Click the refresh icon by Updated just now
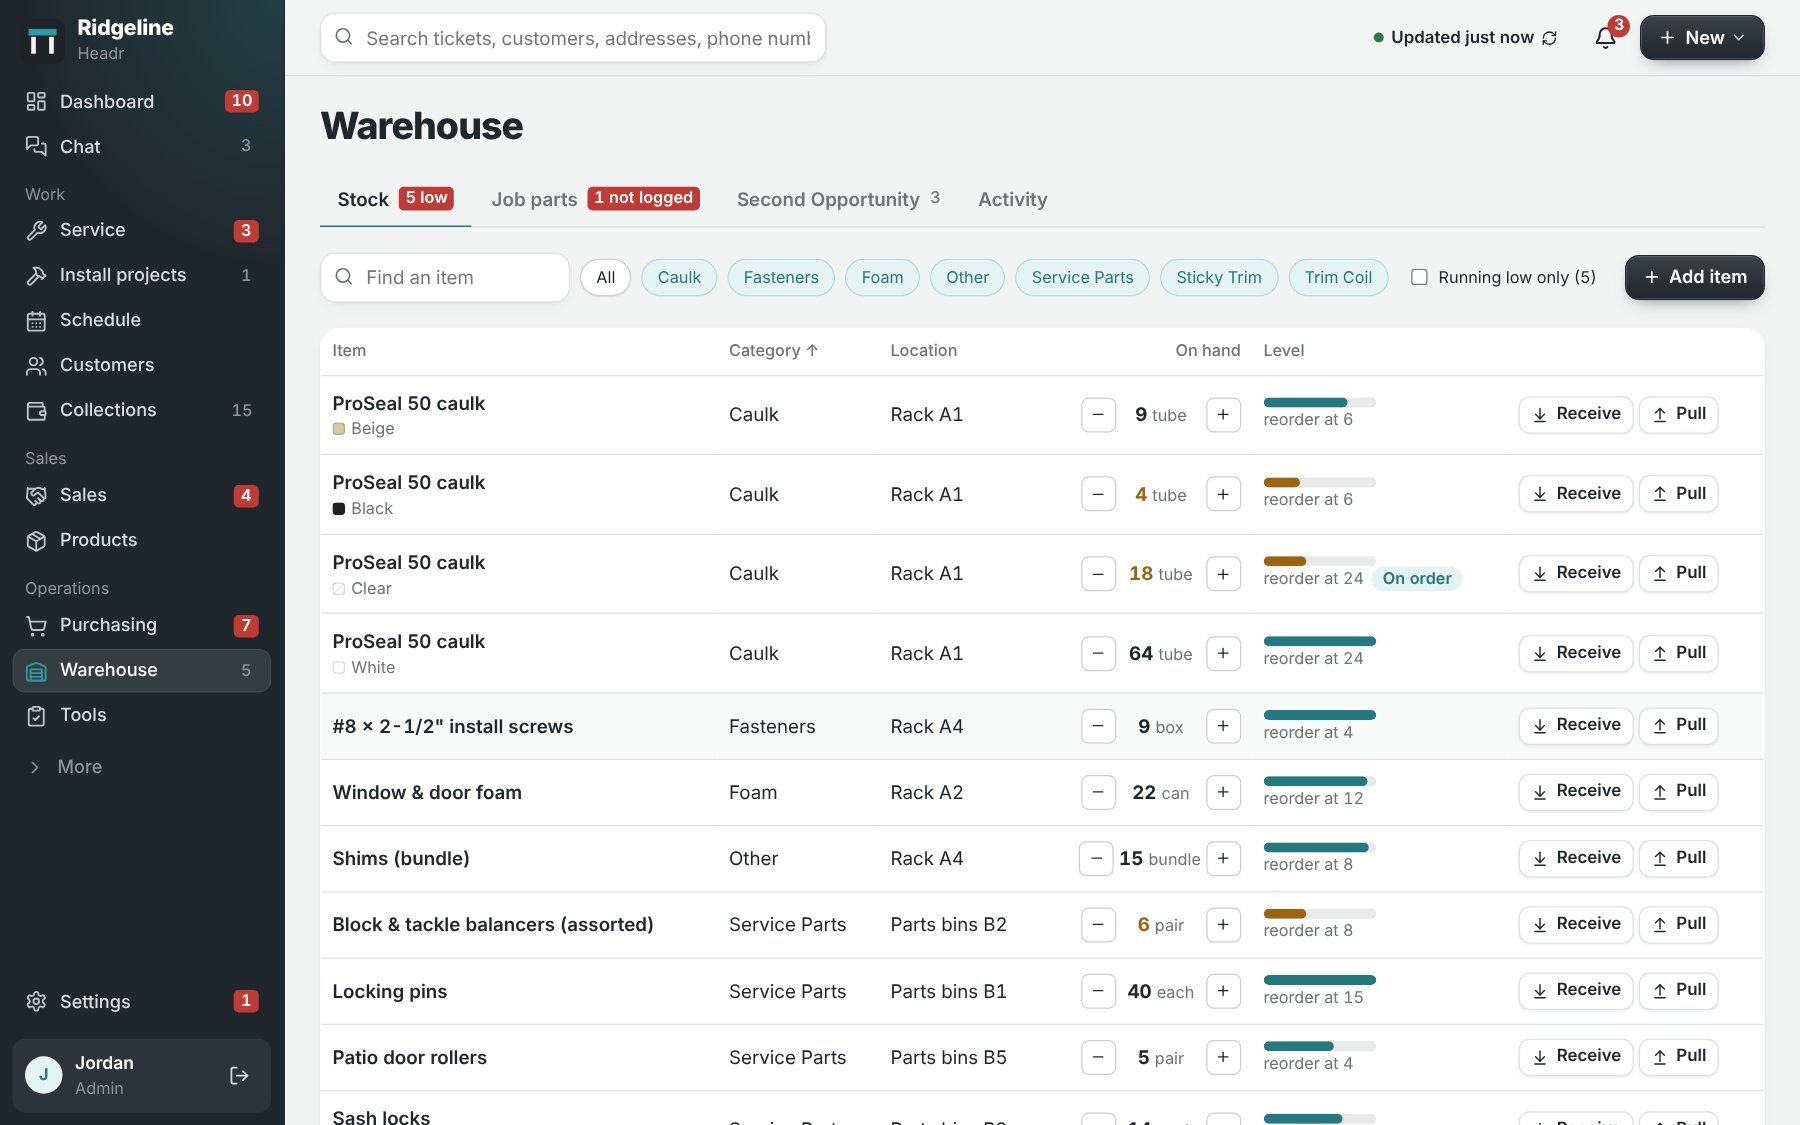The height and width of the screenshot is (1125, 1800). coord(1549,38)
